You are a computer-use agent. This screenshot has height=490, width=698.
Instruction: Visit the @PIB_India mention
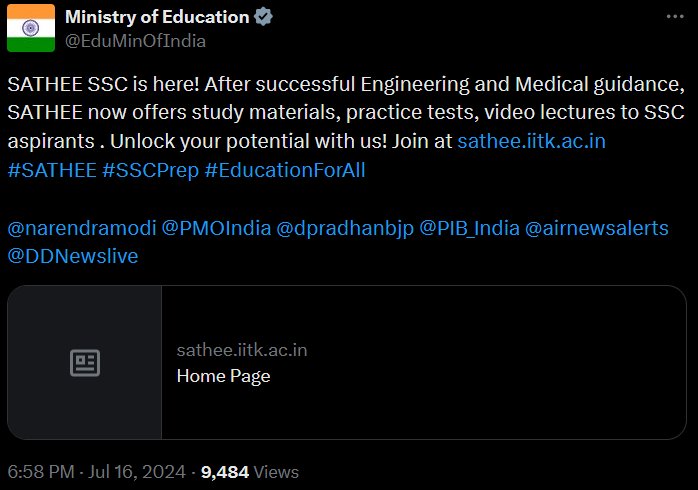click(469, 227)
